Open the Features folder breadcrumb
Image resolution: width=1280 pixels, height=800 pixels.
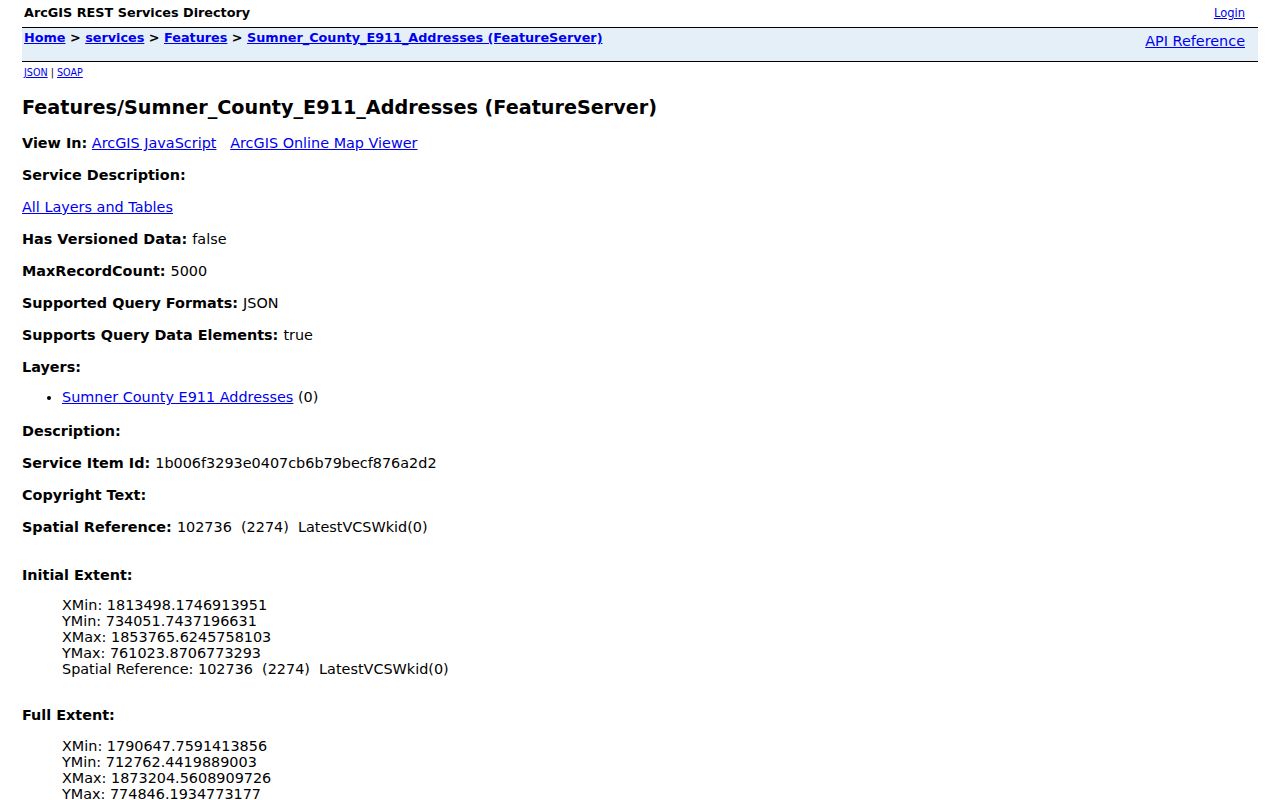coord(195,38)
